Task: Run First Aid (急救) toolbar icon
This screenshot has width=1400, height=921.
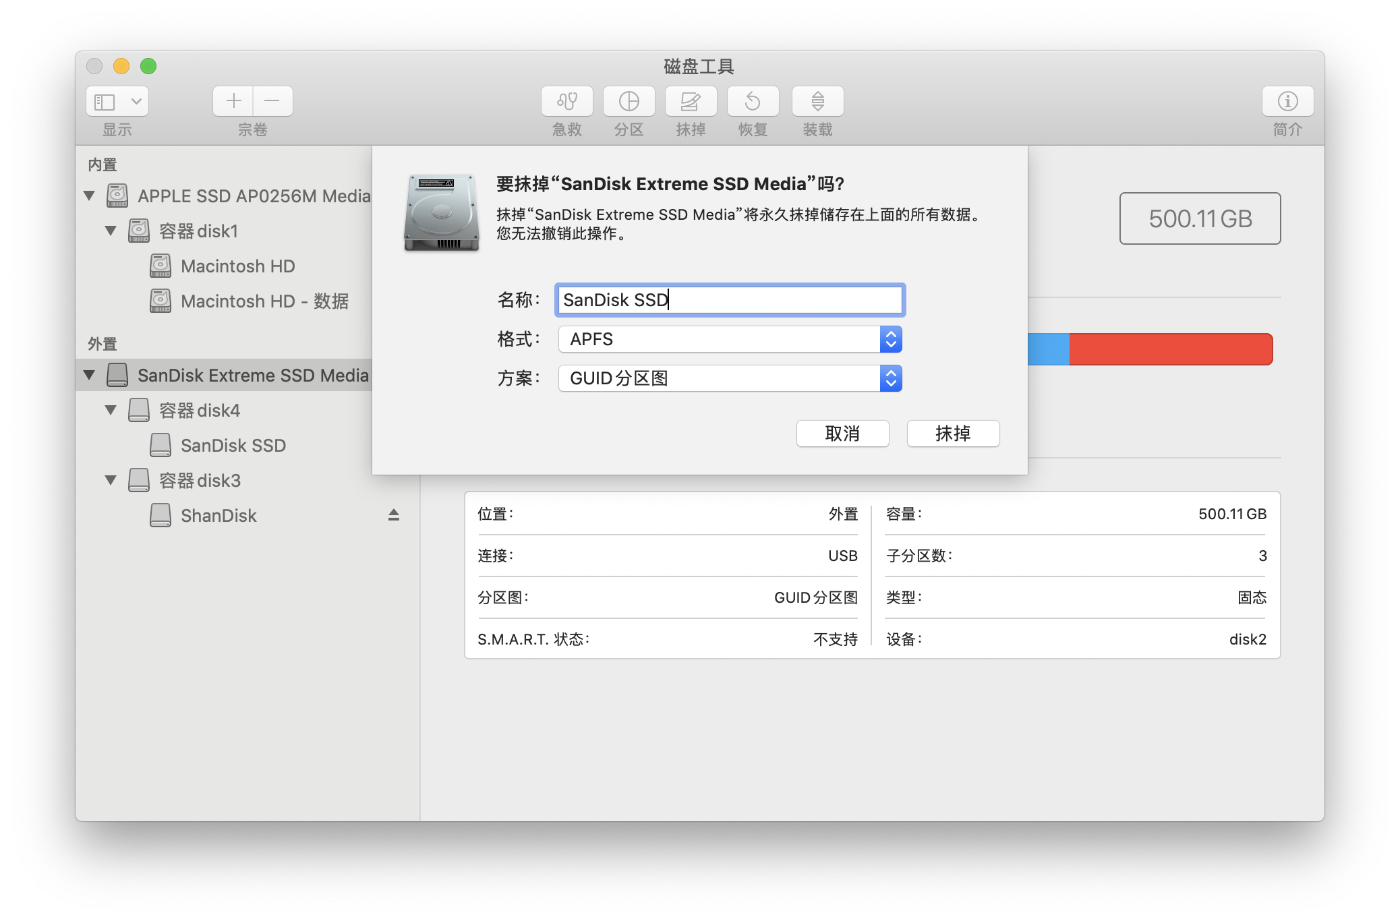Action: [567, 101]
